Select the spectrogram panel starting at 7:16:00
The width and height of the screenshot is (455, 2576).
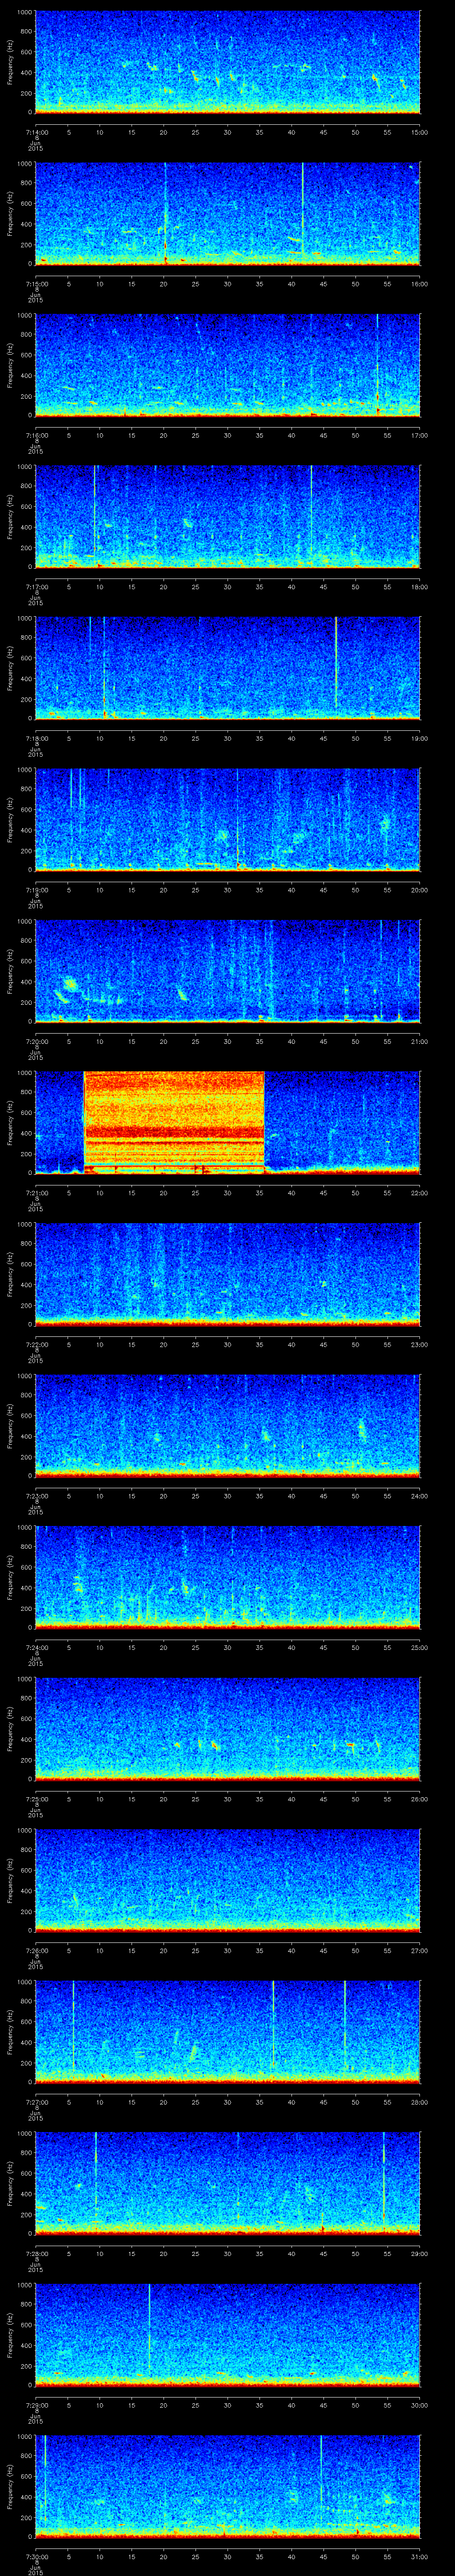point(227,365)
